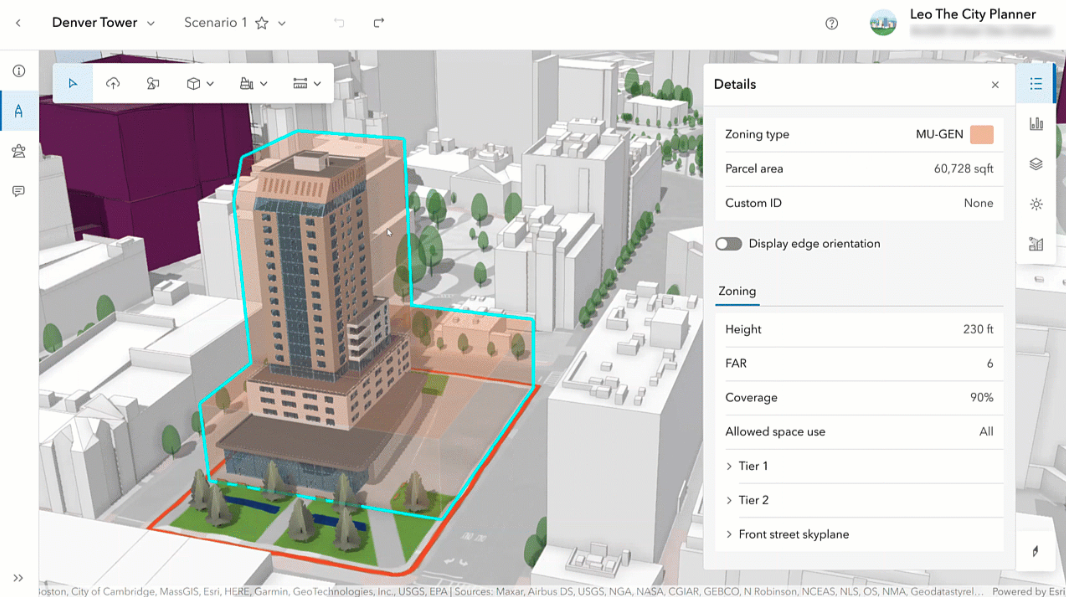
Task: Select the plan design tool in sidebar
Action: [x=19, y=111]
